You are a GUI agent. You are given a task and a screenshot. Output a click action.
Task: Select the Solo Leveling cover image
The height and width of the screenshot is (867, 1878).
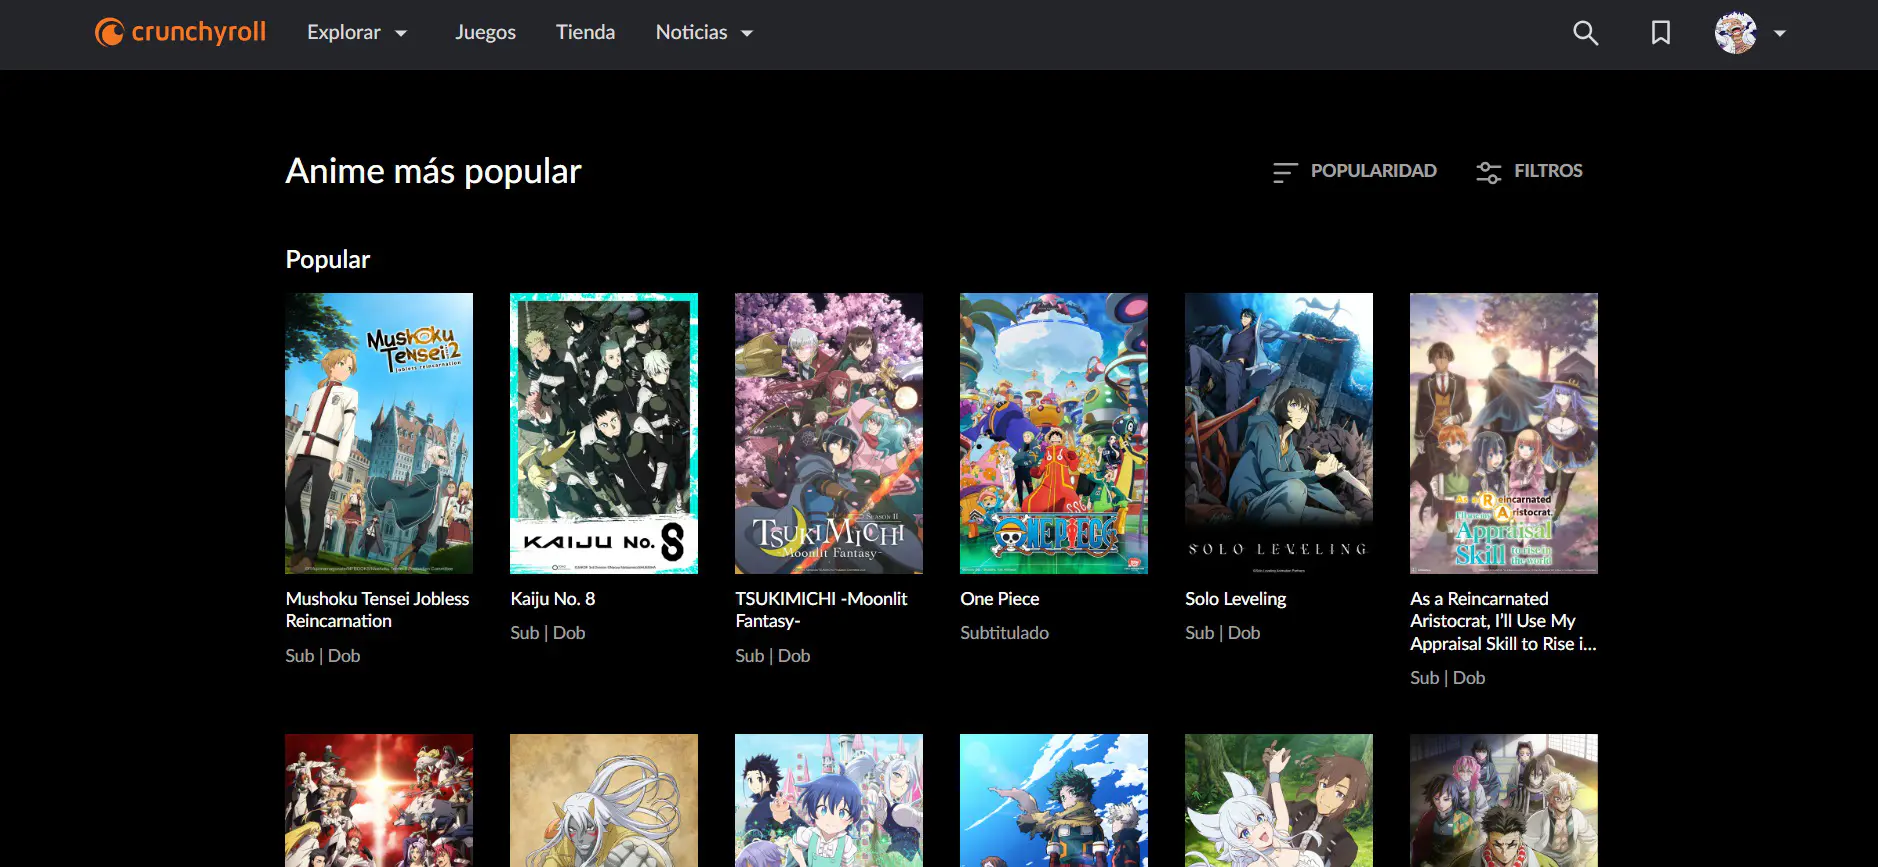point(1279,433)
